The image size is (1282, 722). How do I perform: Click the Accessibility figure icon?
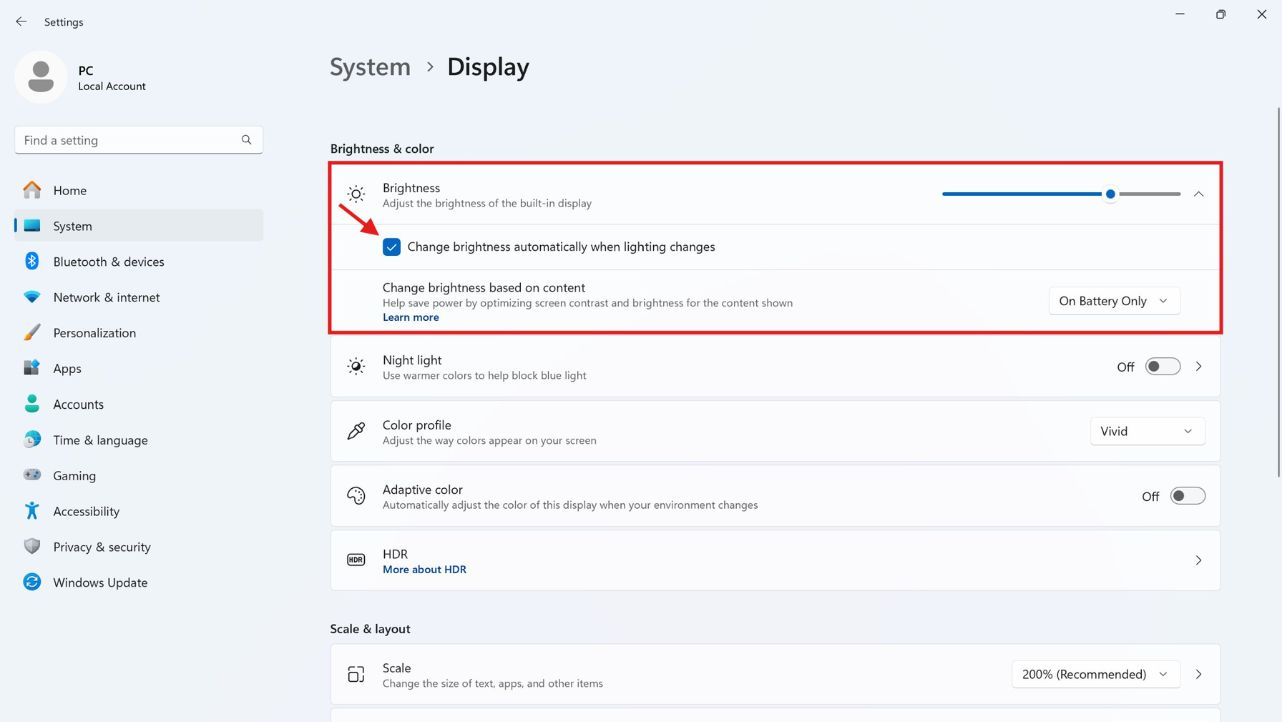[32, 511]
